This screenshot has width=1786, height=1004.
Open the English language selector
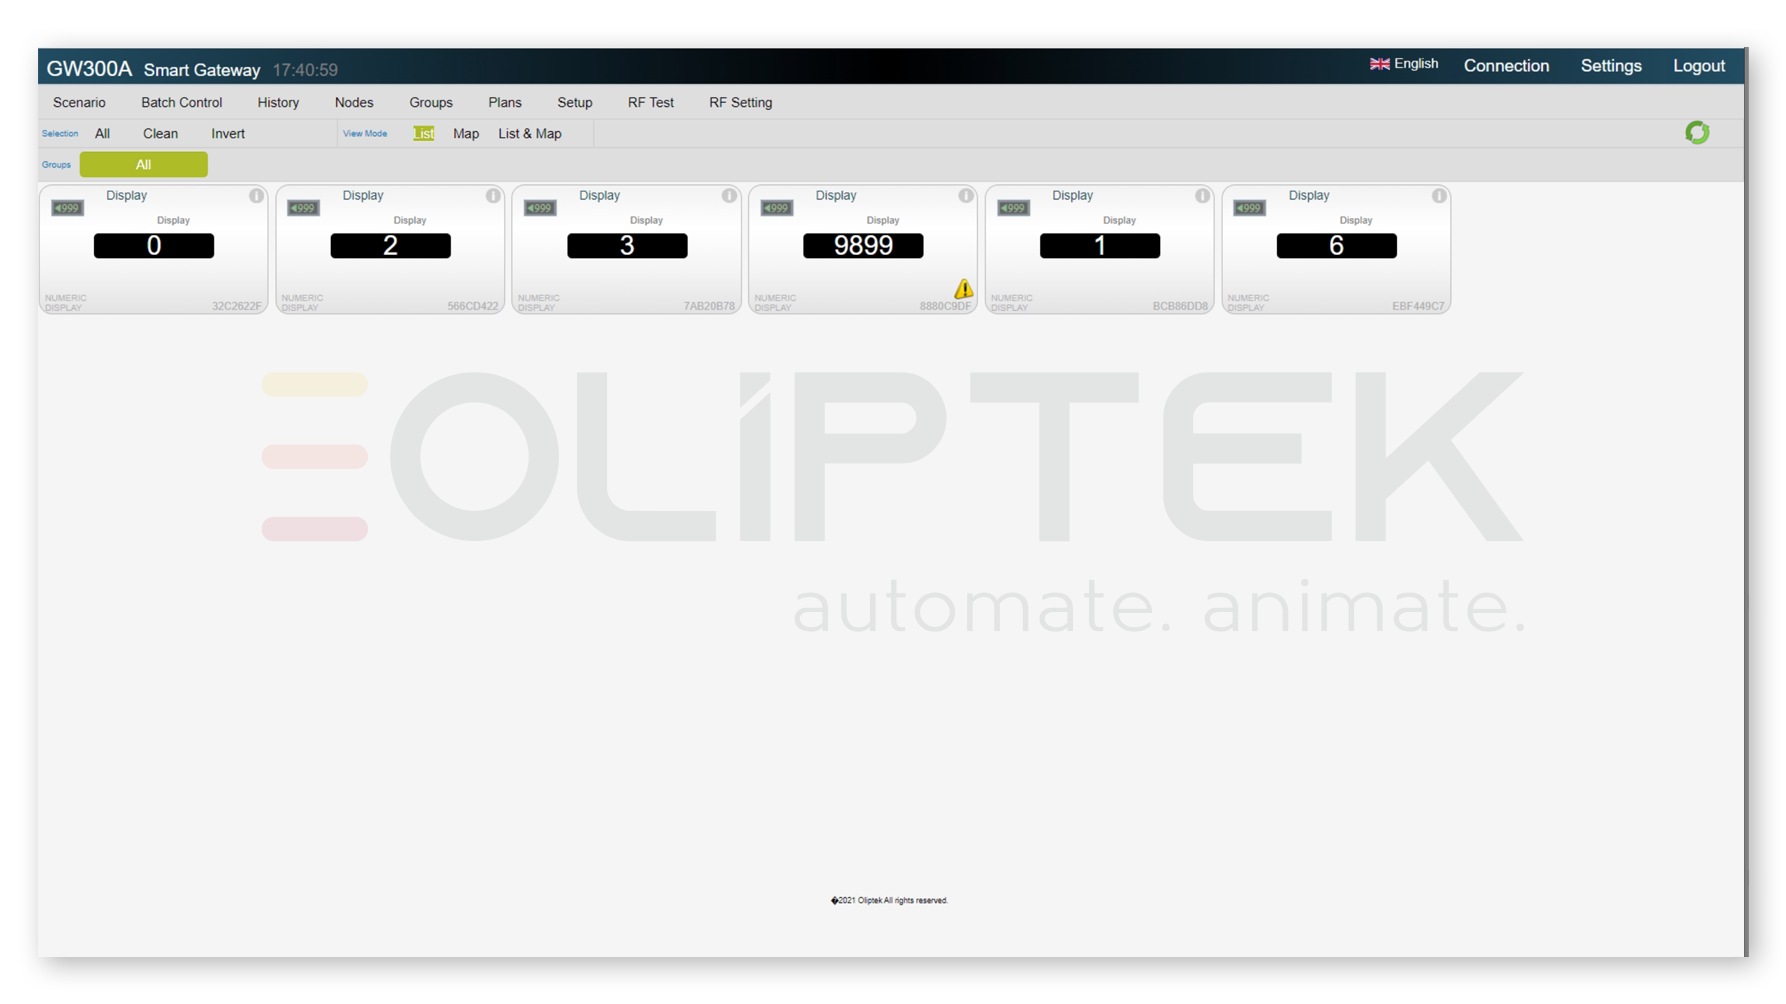(1404, 64)
